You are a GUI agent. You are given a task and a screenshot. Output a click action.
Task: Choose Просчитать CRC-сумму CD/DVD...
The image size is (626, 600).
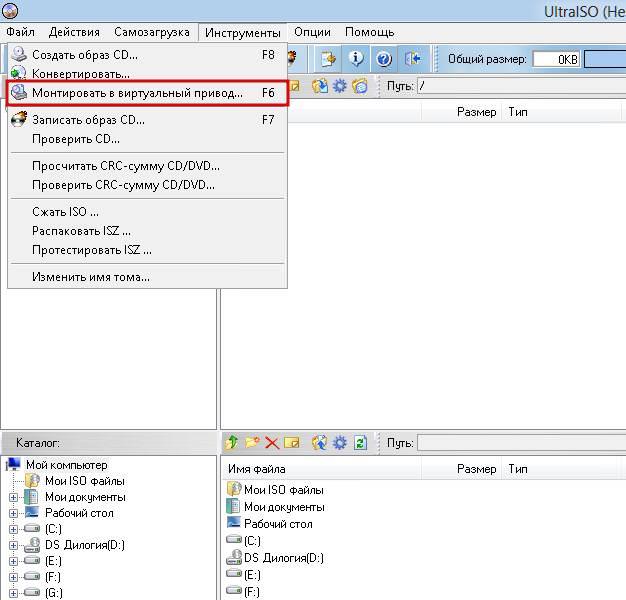coord(147,166)
